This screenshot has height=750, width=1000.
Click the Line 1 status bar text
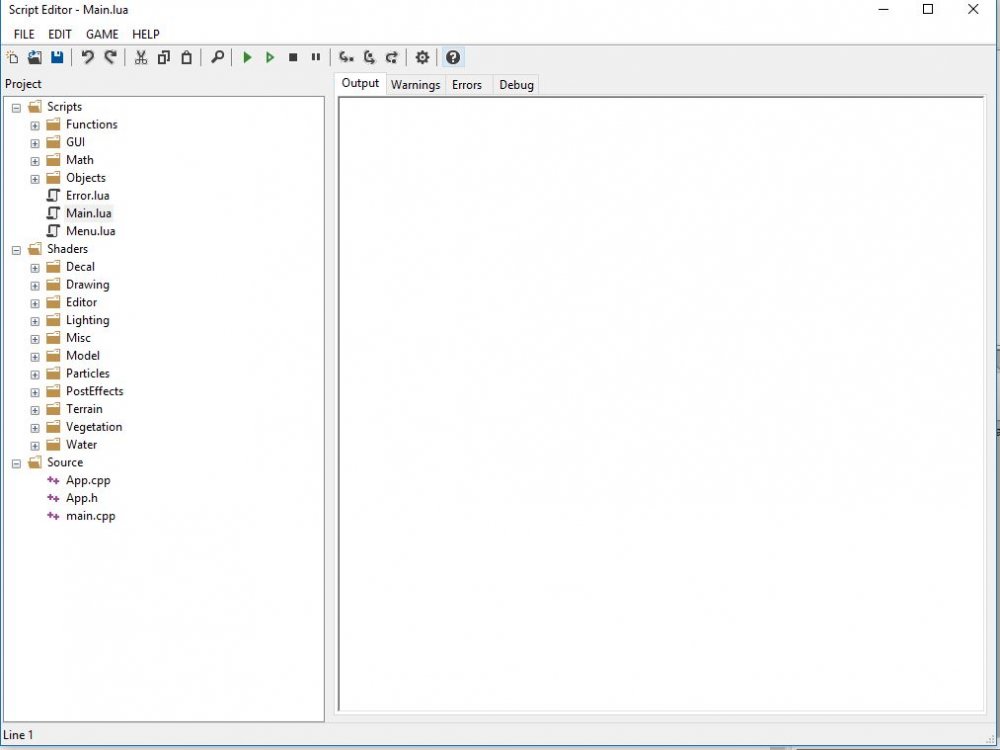(x=18, y=735)
